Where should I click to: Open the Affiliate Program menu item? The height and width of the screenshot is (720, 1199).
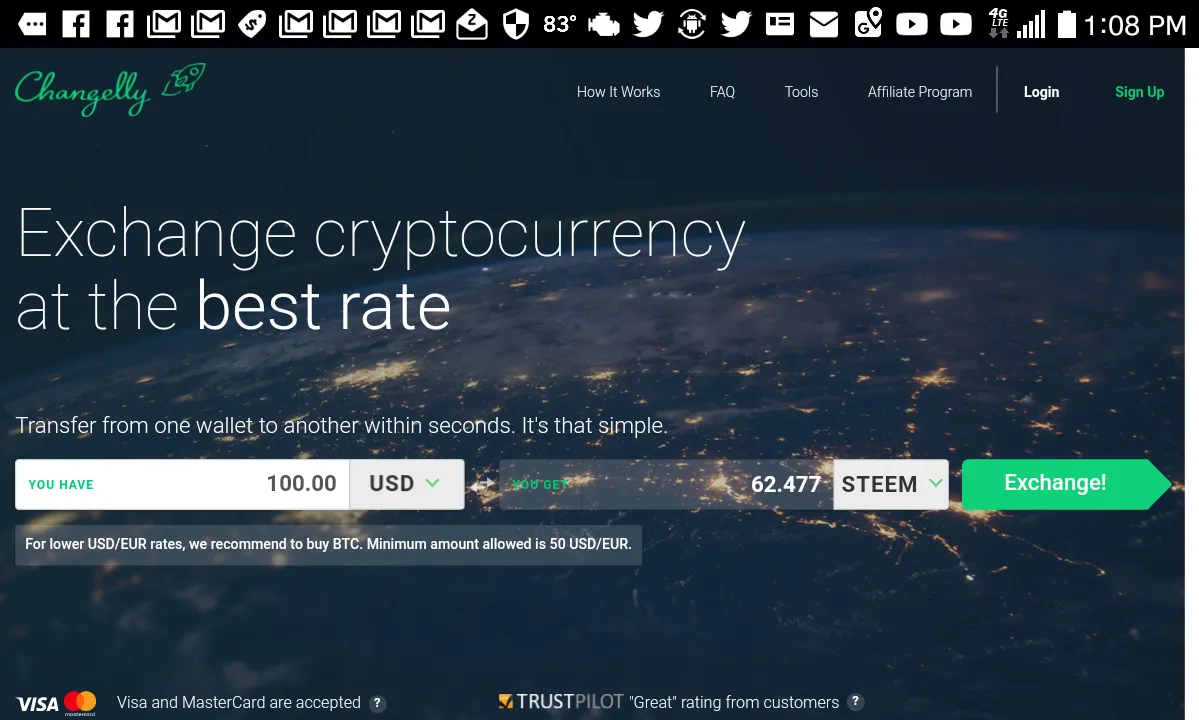tap(920, 92)
